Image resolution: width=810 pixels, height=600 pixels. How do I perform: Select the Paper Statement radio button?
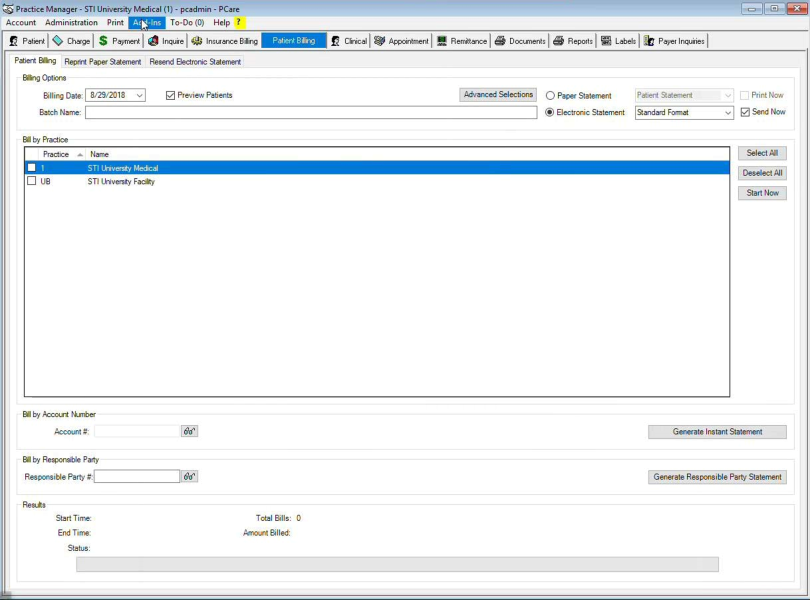click(x=550, y=96)
